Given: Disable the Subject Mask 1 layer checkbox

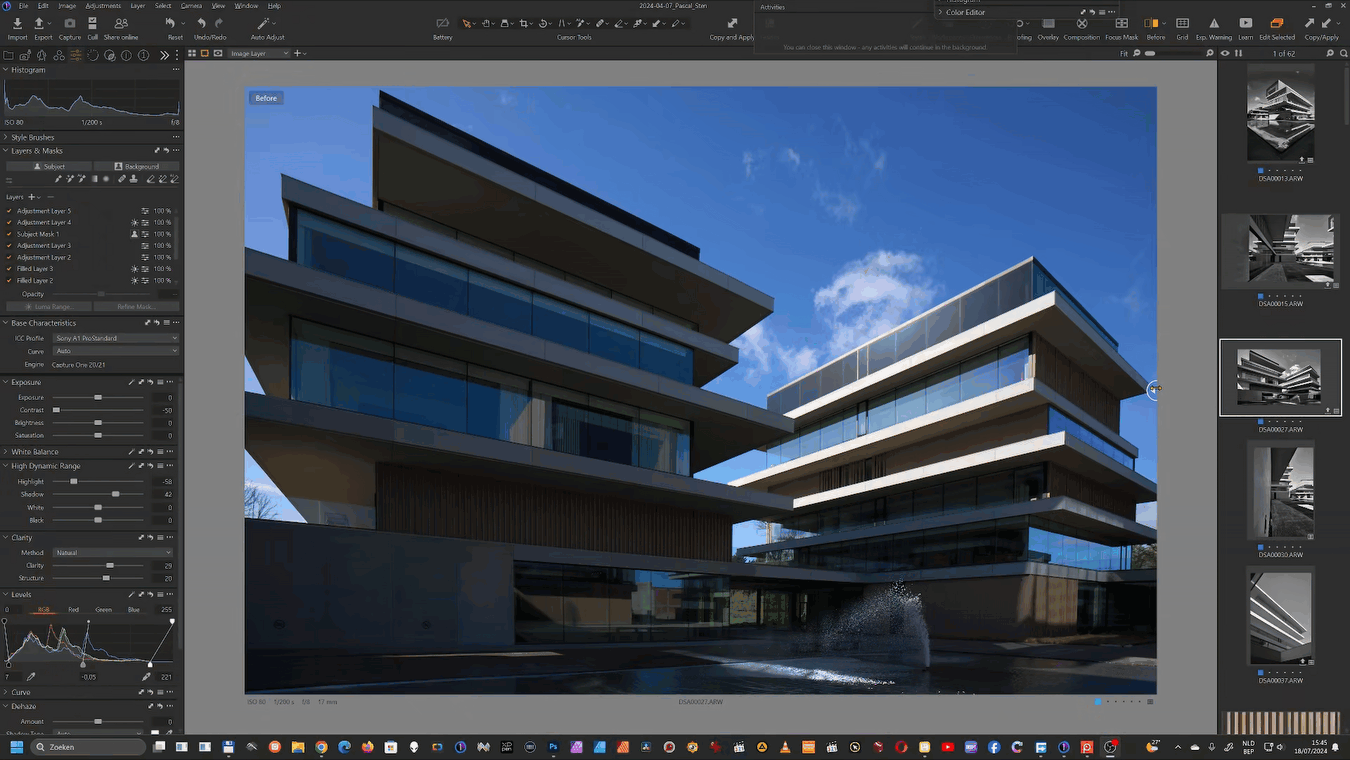Looking at the screenshot, I should tap(9, 234).
